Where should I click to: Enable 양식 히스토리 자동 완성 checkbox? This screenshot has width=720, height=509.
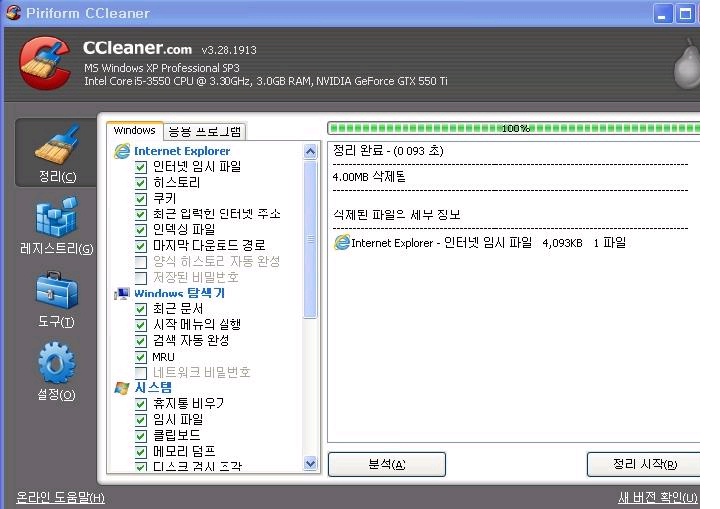pos(141,262)
